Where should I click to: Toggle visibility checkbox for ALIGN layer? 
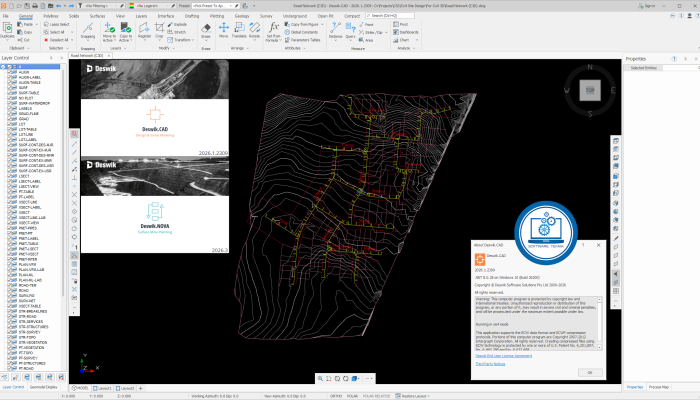[9, 72]
